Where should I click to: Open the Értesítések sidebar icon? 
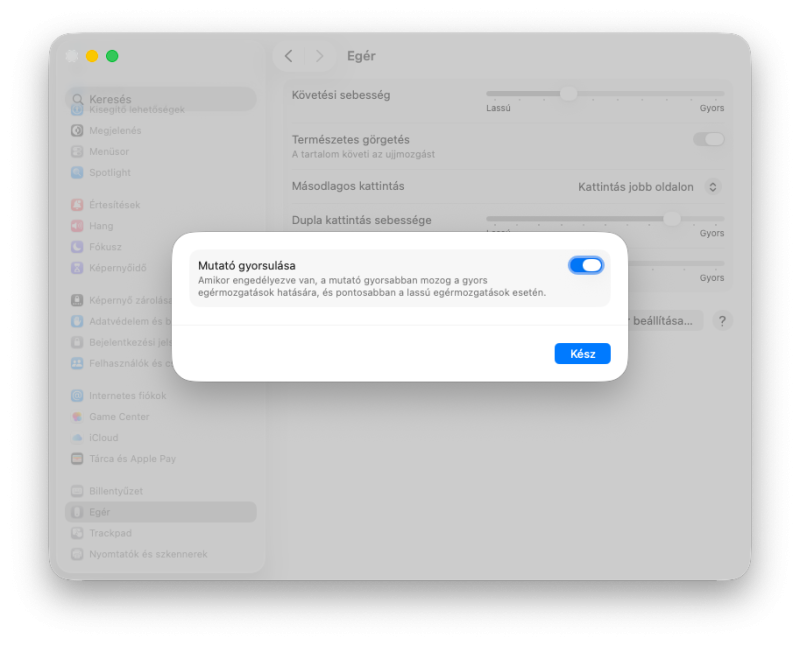point(77,205)
